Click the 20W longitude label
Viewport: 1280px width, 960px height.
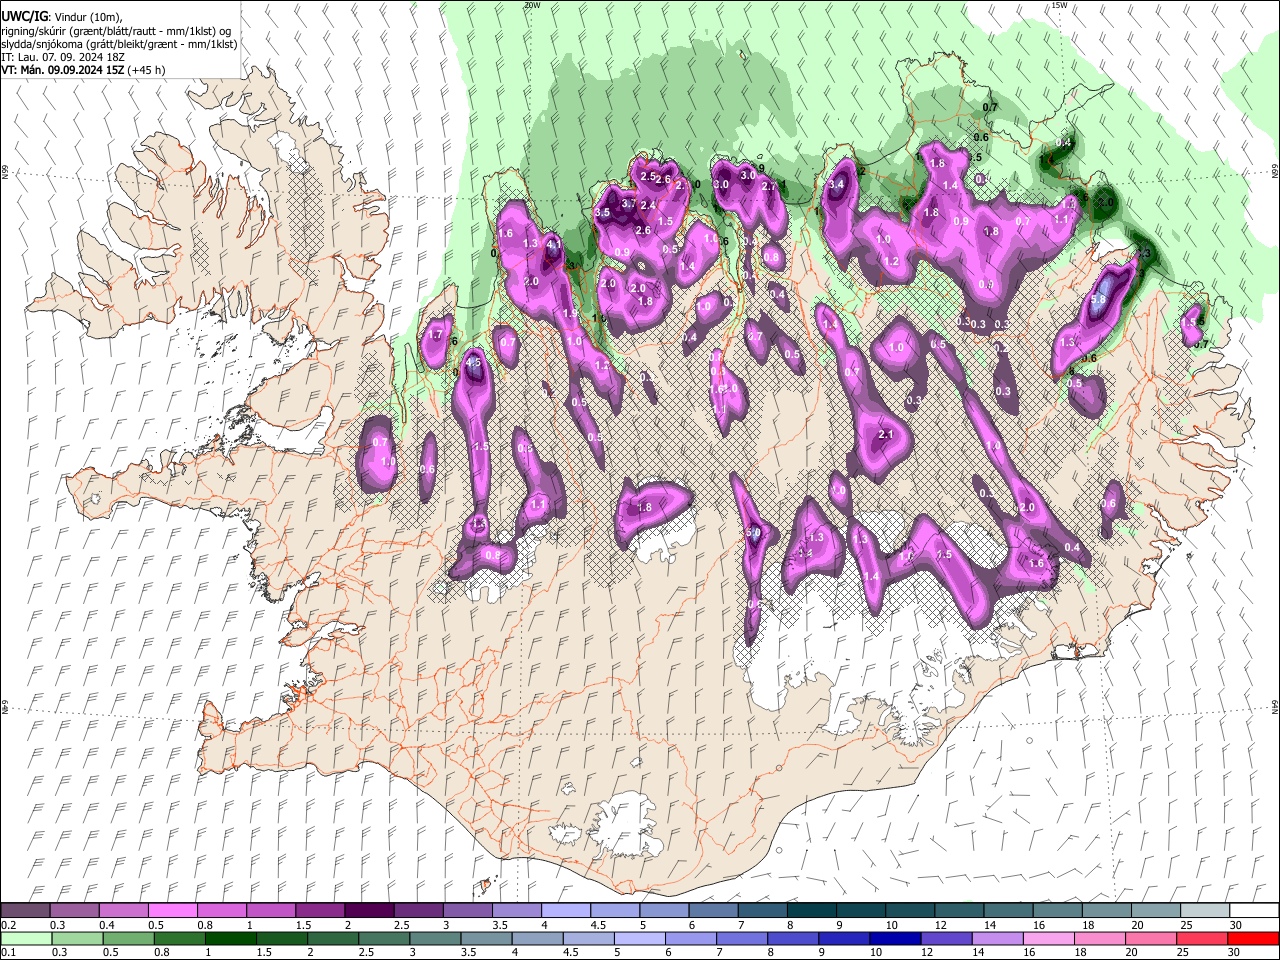532,5
